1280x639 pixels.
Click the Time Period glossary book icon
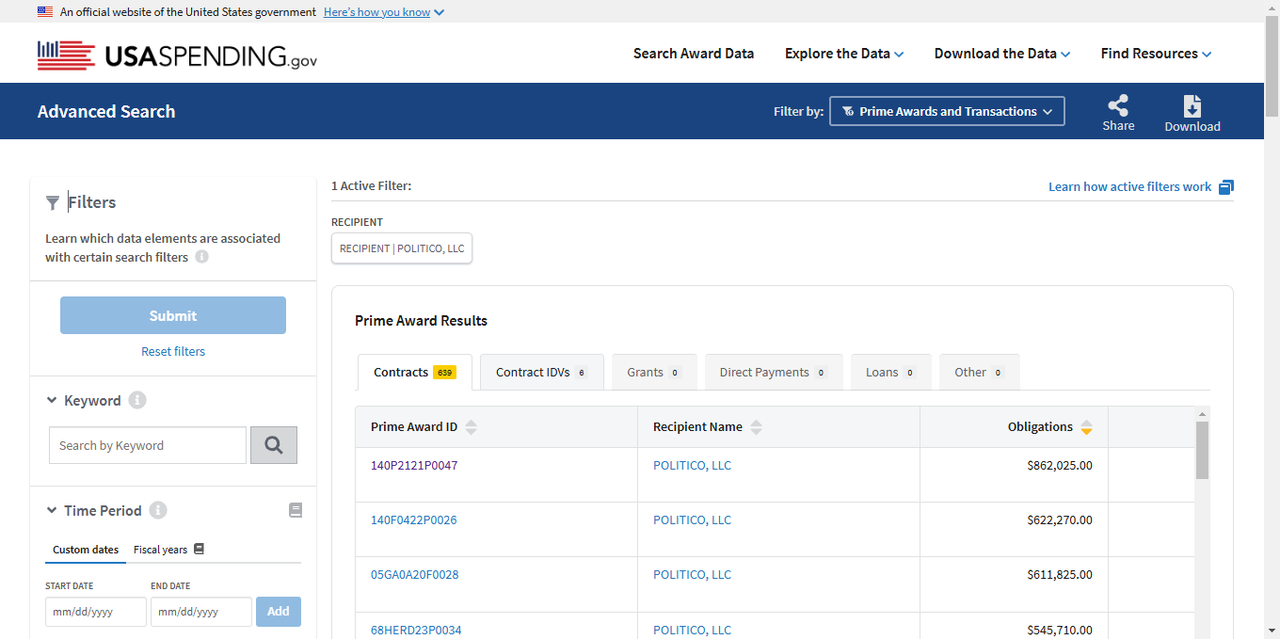click(295, 510)
